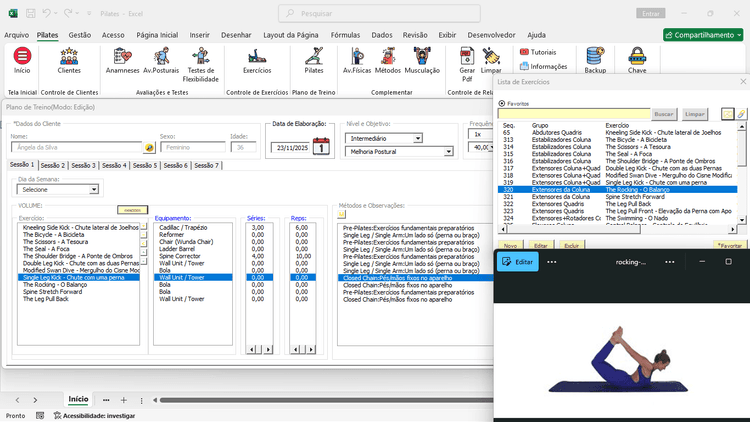Click the Data de Elaboração date field
Screen dimensions: 750x422
291,148
